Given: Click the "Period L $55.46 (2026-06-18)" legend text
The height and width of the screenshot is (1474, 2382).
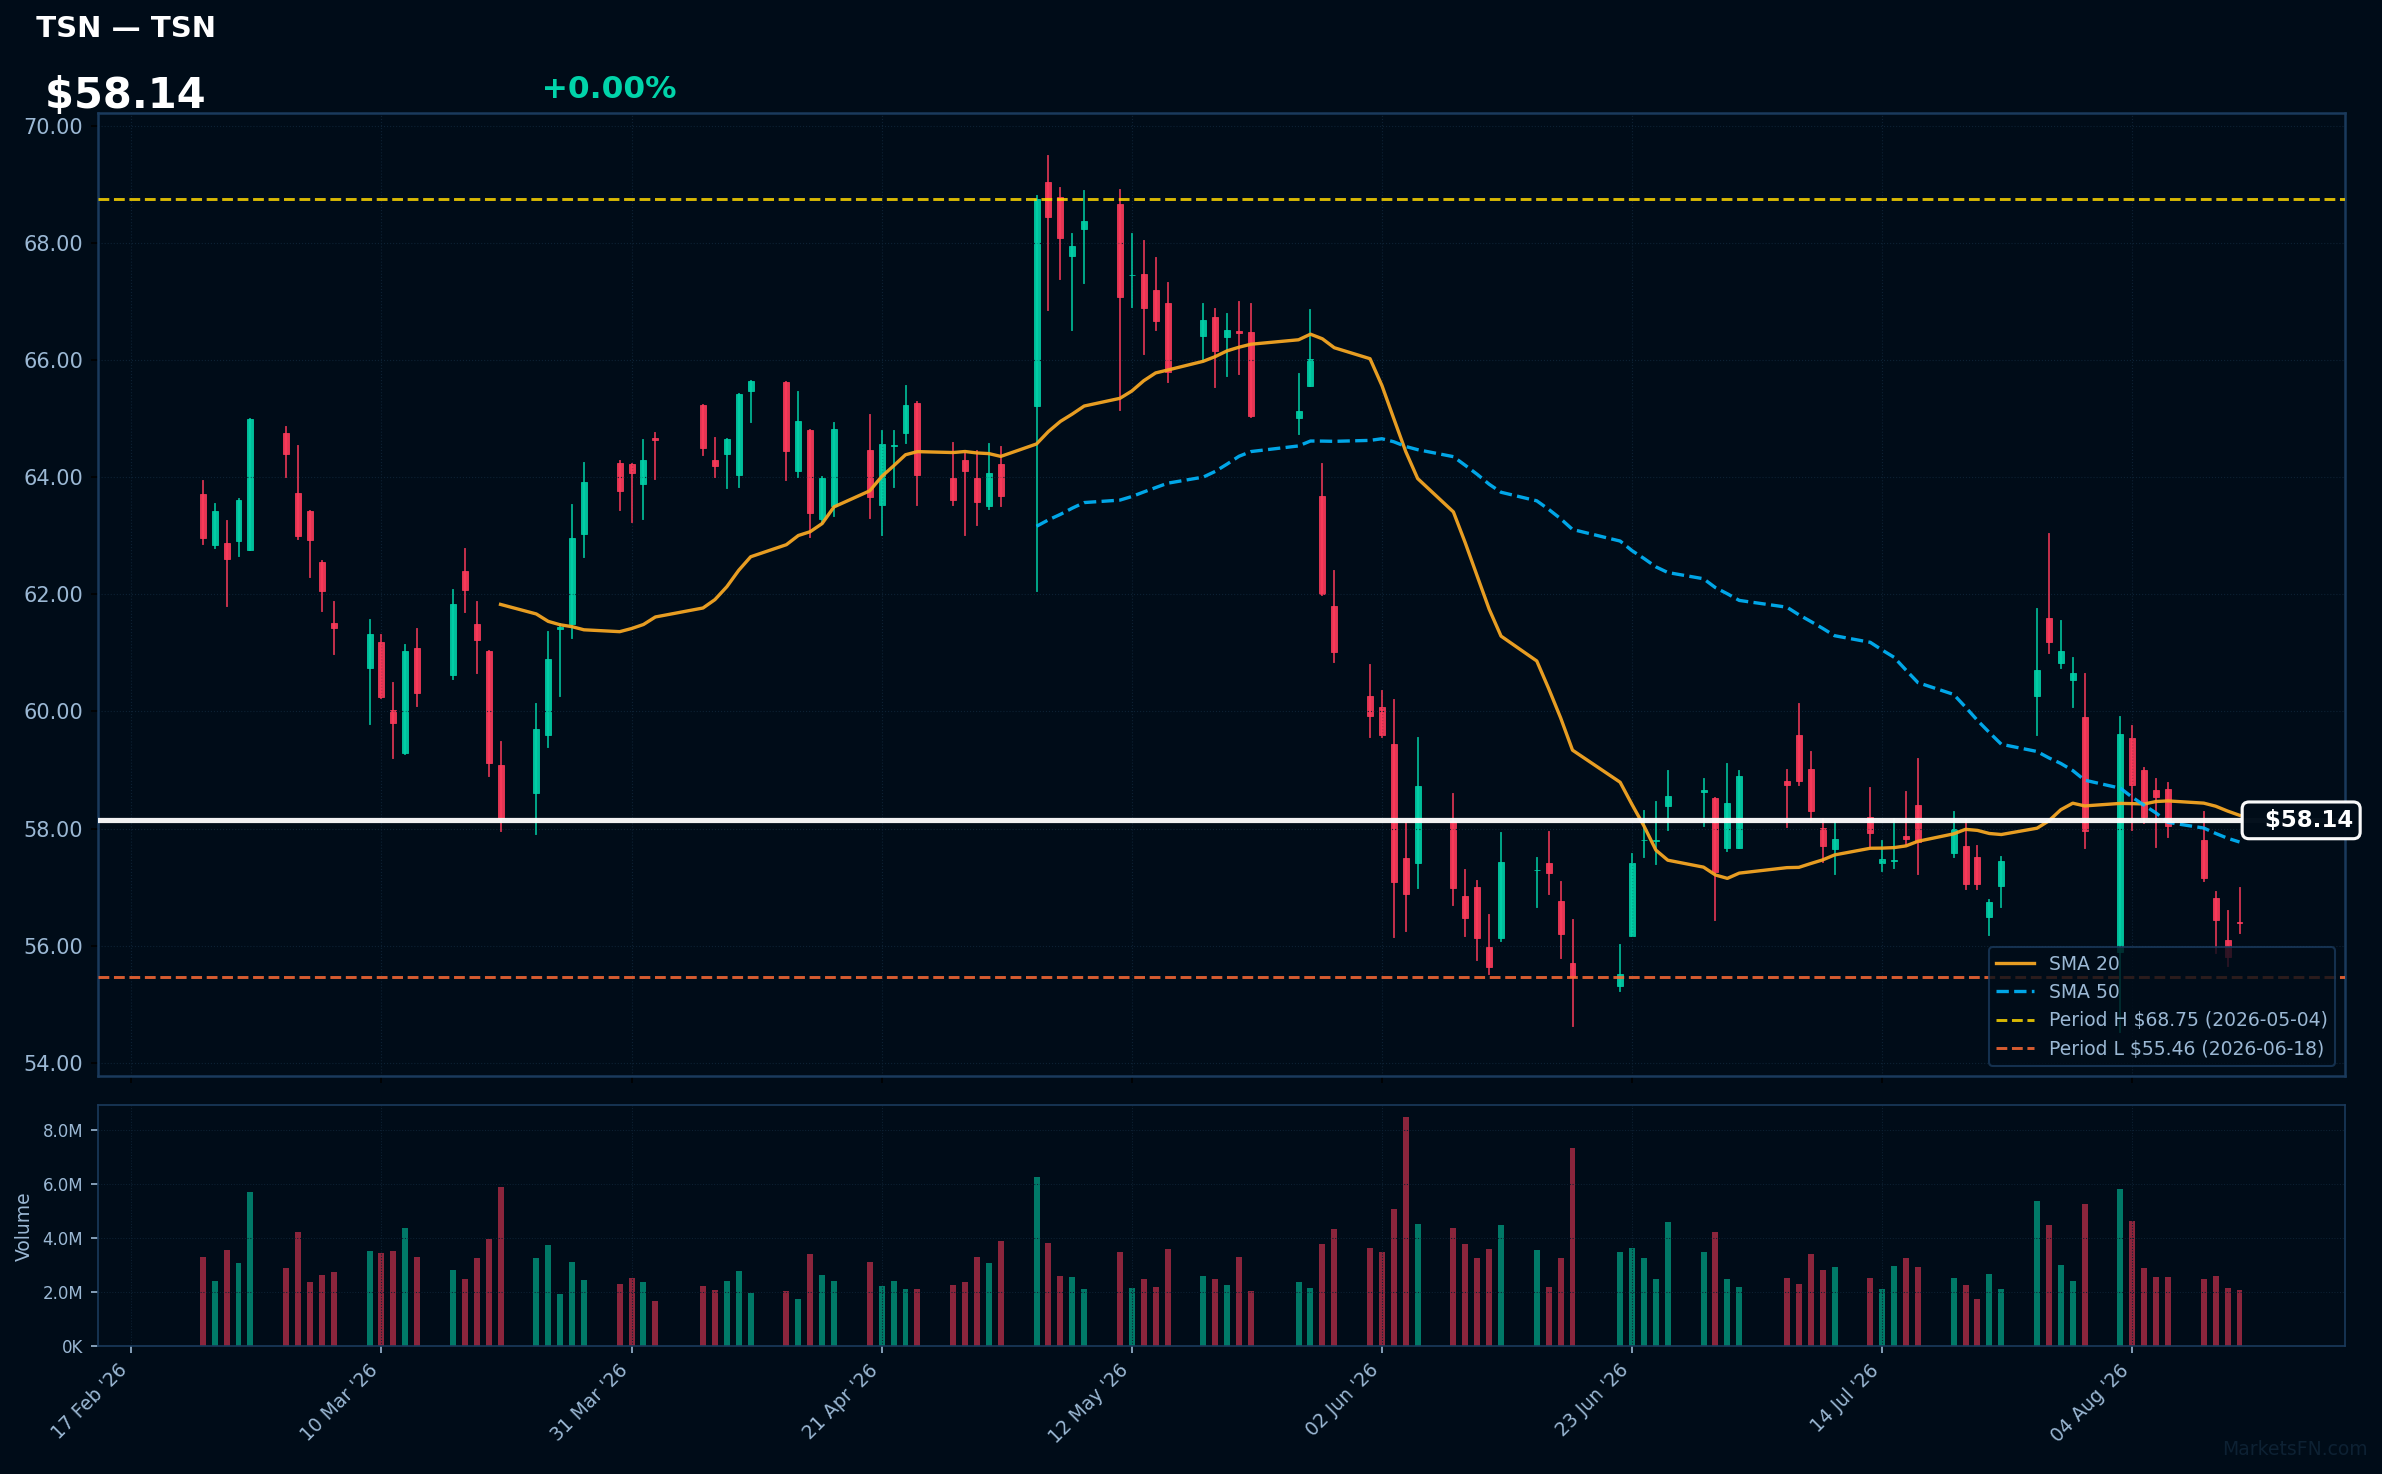Looking at the screenshot, I should coord(2186,1049).
